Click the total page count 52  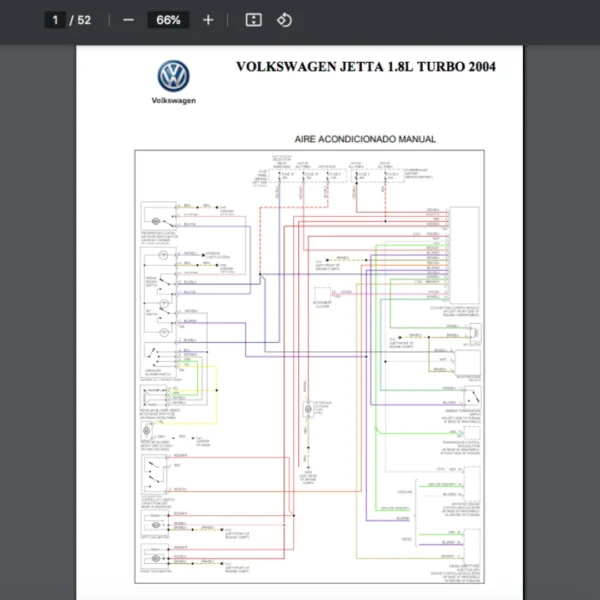pos(84,20)
